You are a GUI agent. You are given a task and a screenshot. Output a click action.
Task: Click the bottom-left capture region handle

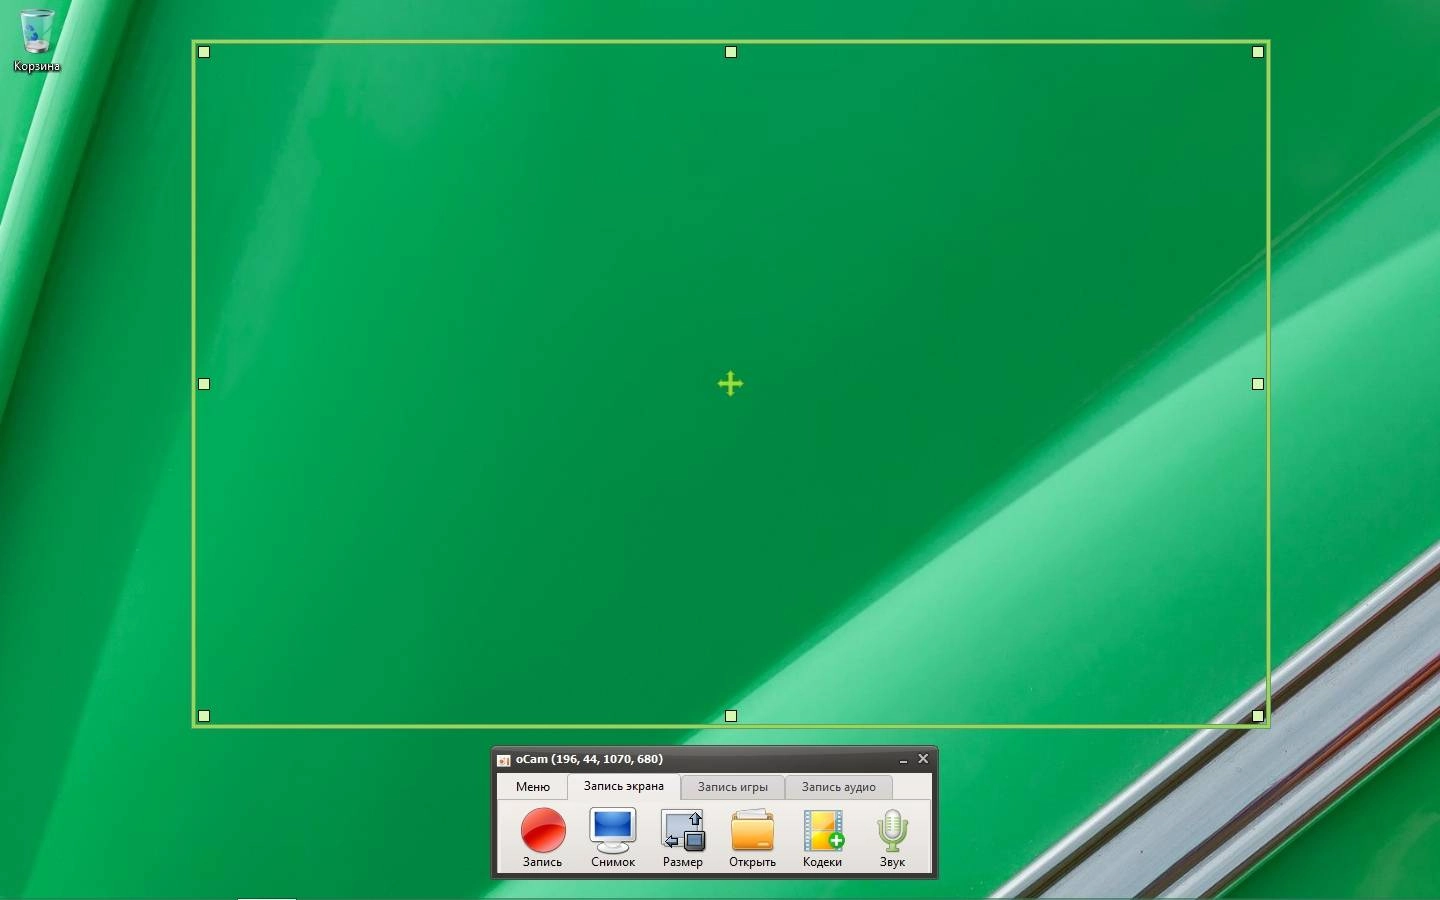204,716
